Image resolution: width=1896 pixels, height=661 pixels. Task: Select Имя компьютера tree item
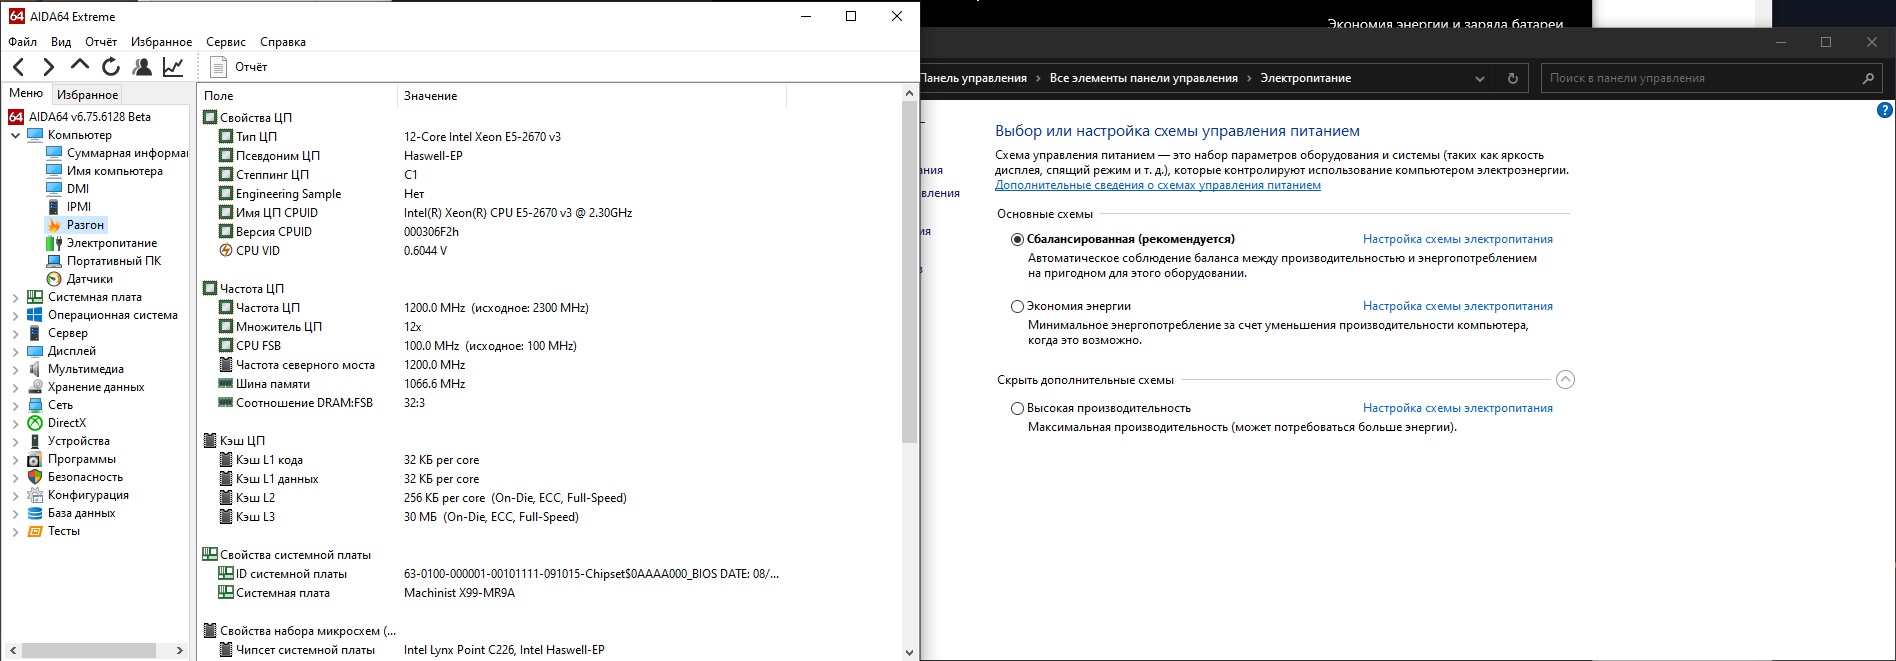click(x=105, y=171)
